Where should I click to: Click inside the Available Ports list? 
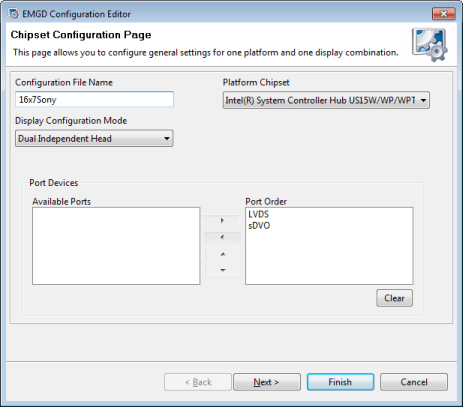116,246
